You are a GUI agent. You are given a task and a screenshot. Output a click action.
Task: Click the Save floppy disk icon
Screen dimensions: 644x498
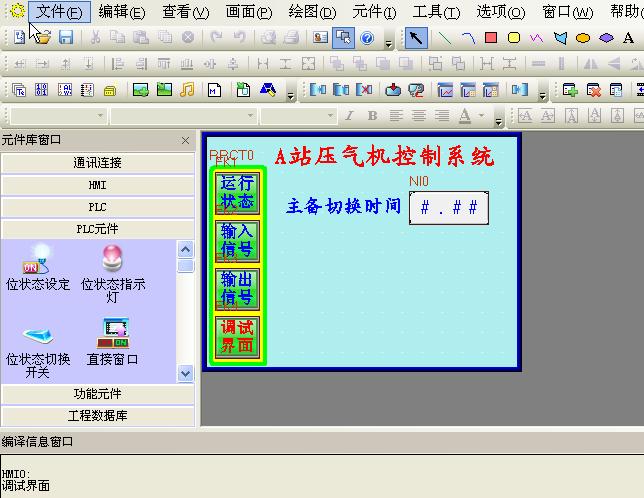pyautogui.click(x=66, y=38)
